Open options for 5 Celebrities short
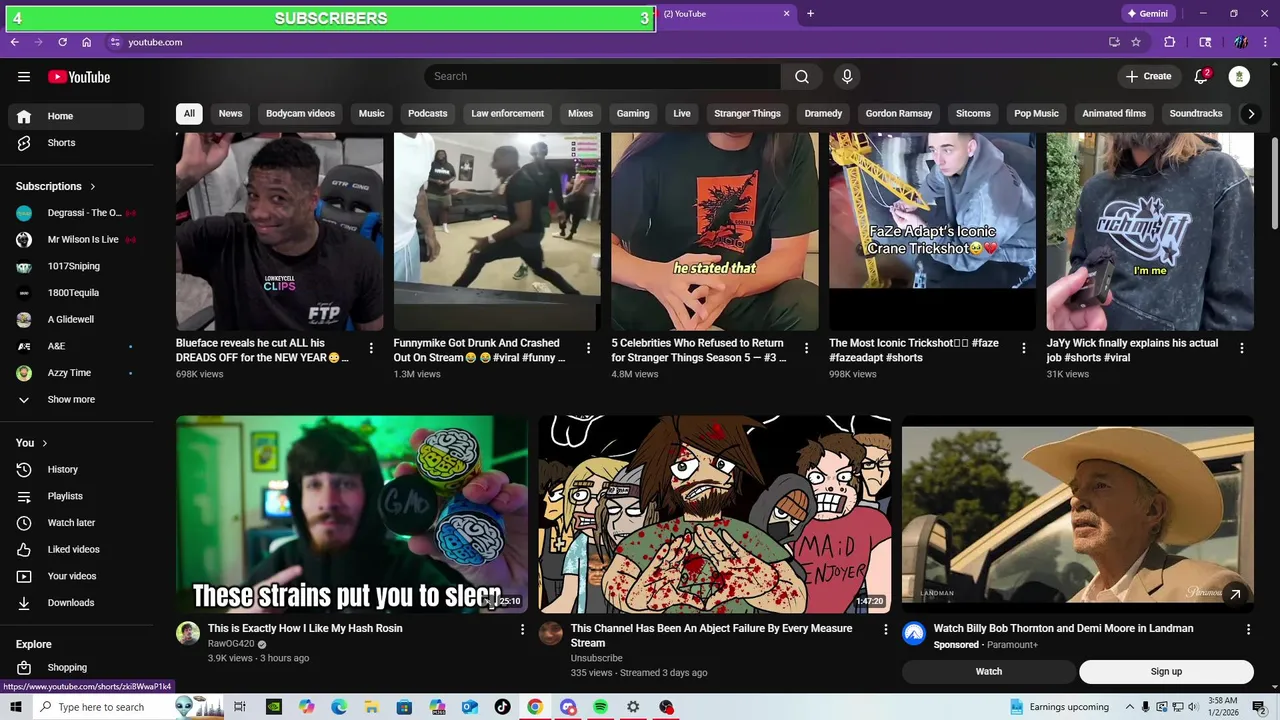Screen dimensions: 1280x720 tap(806, 348)
